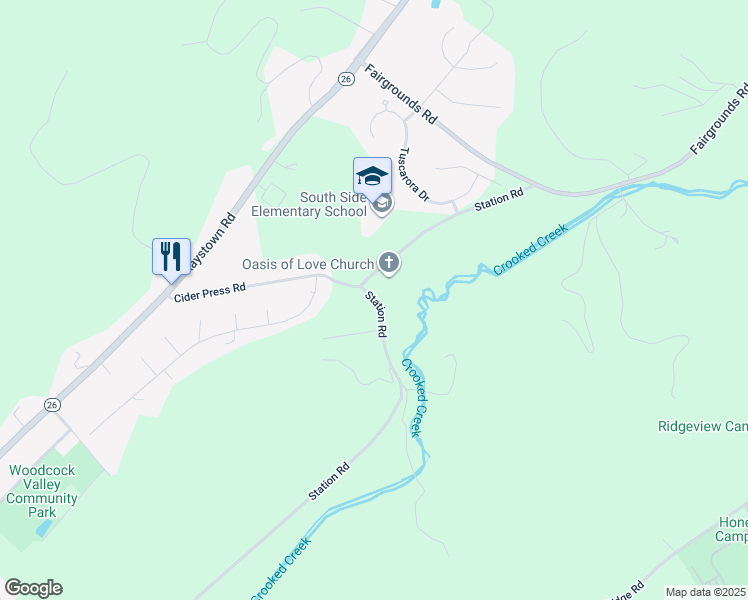Click the Route 26 shield near Fairgrounds Rd

[x=346, y=79]
